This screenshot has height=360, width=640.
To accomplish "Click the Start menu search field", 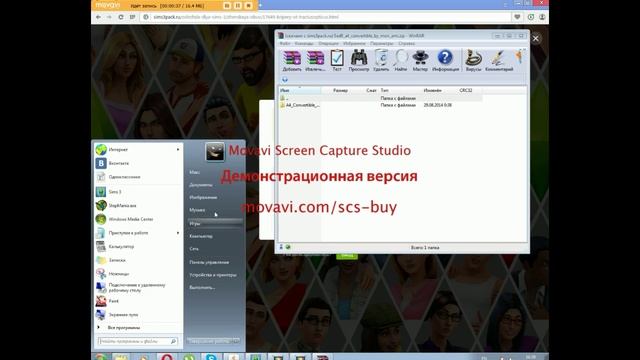I will 137,341.
